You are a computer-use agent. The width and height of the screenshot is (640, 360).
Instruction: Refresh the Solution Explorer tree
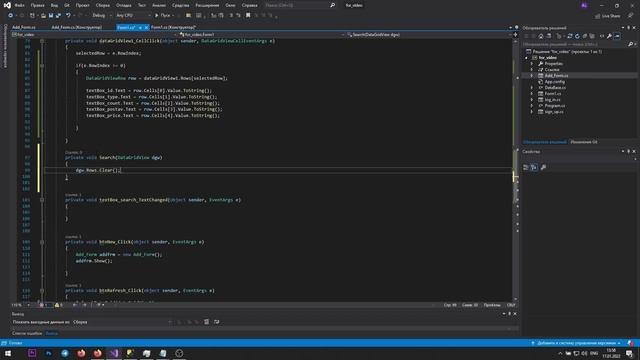tap(577, 36)
